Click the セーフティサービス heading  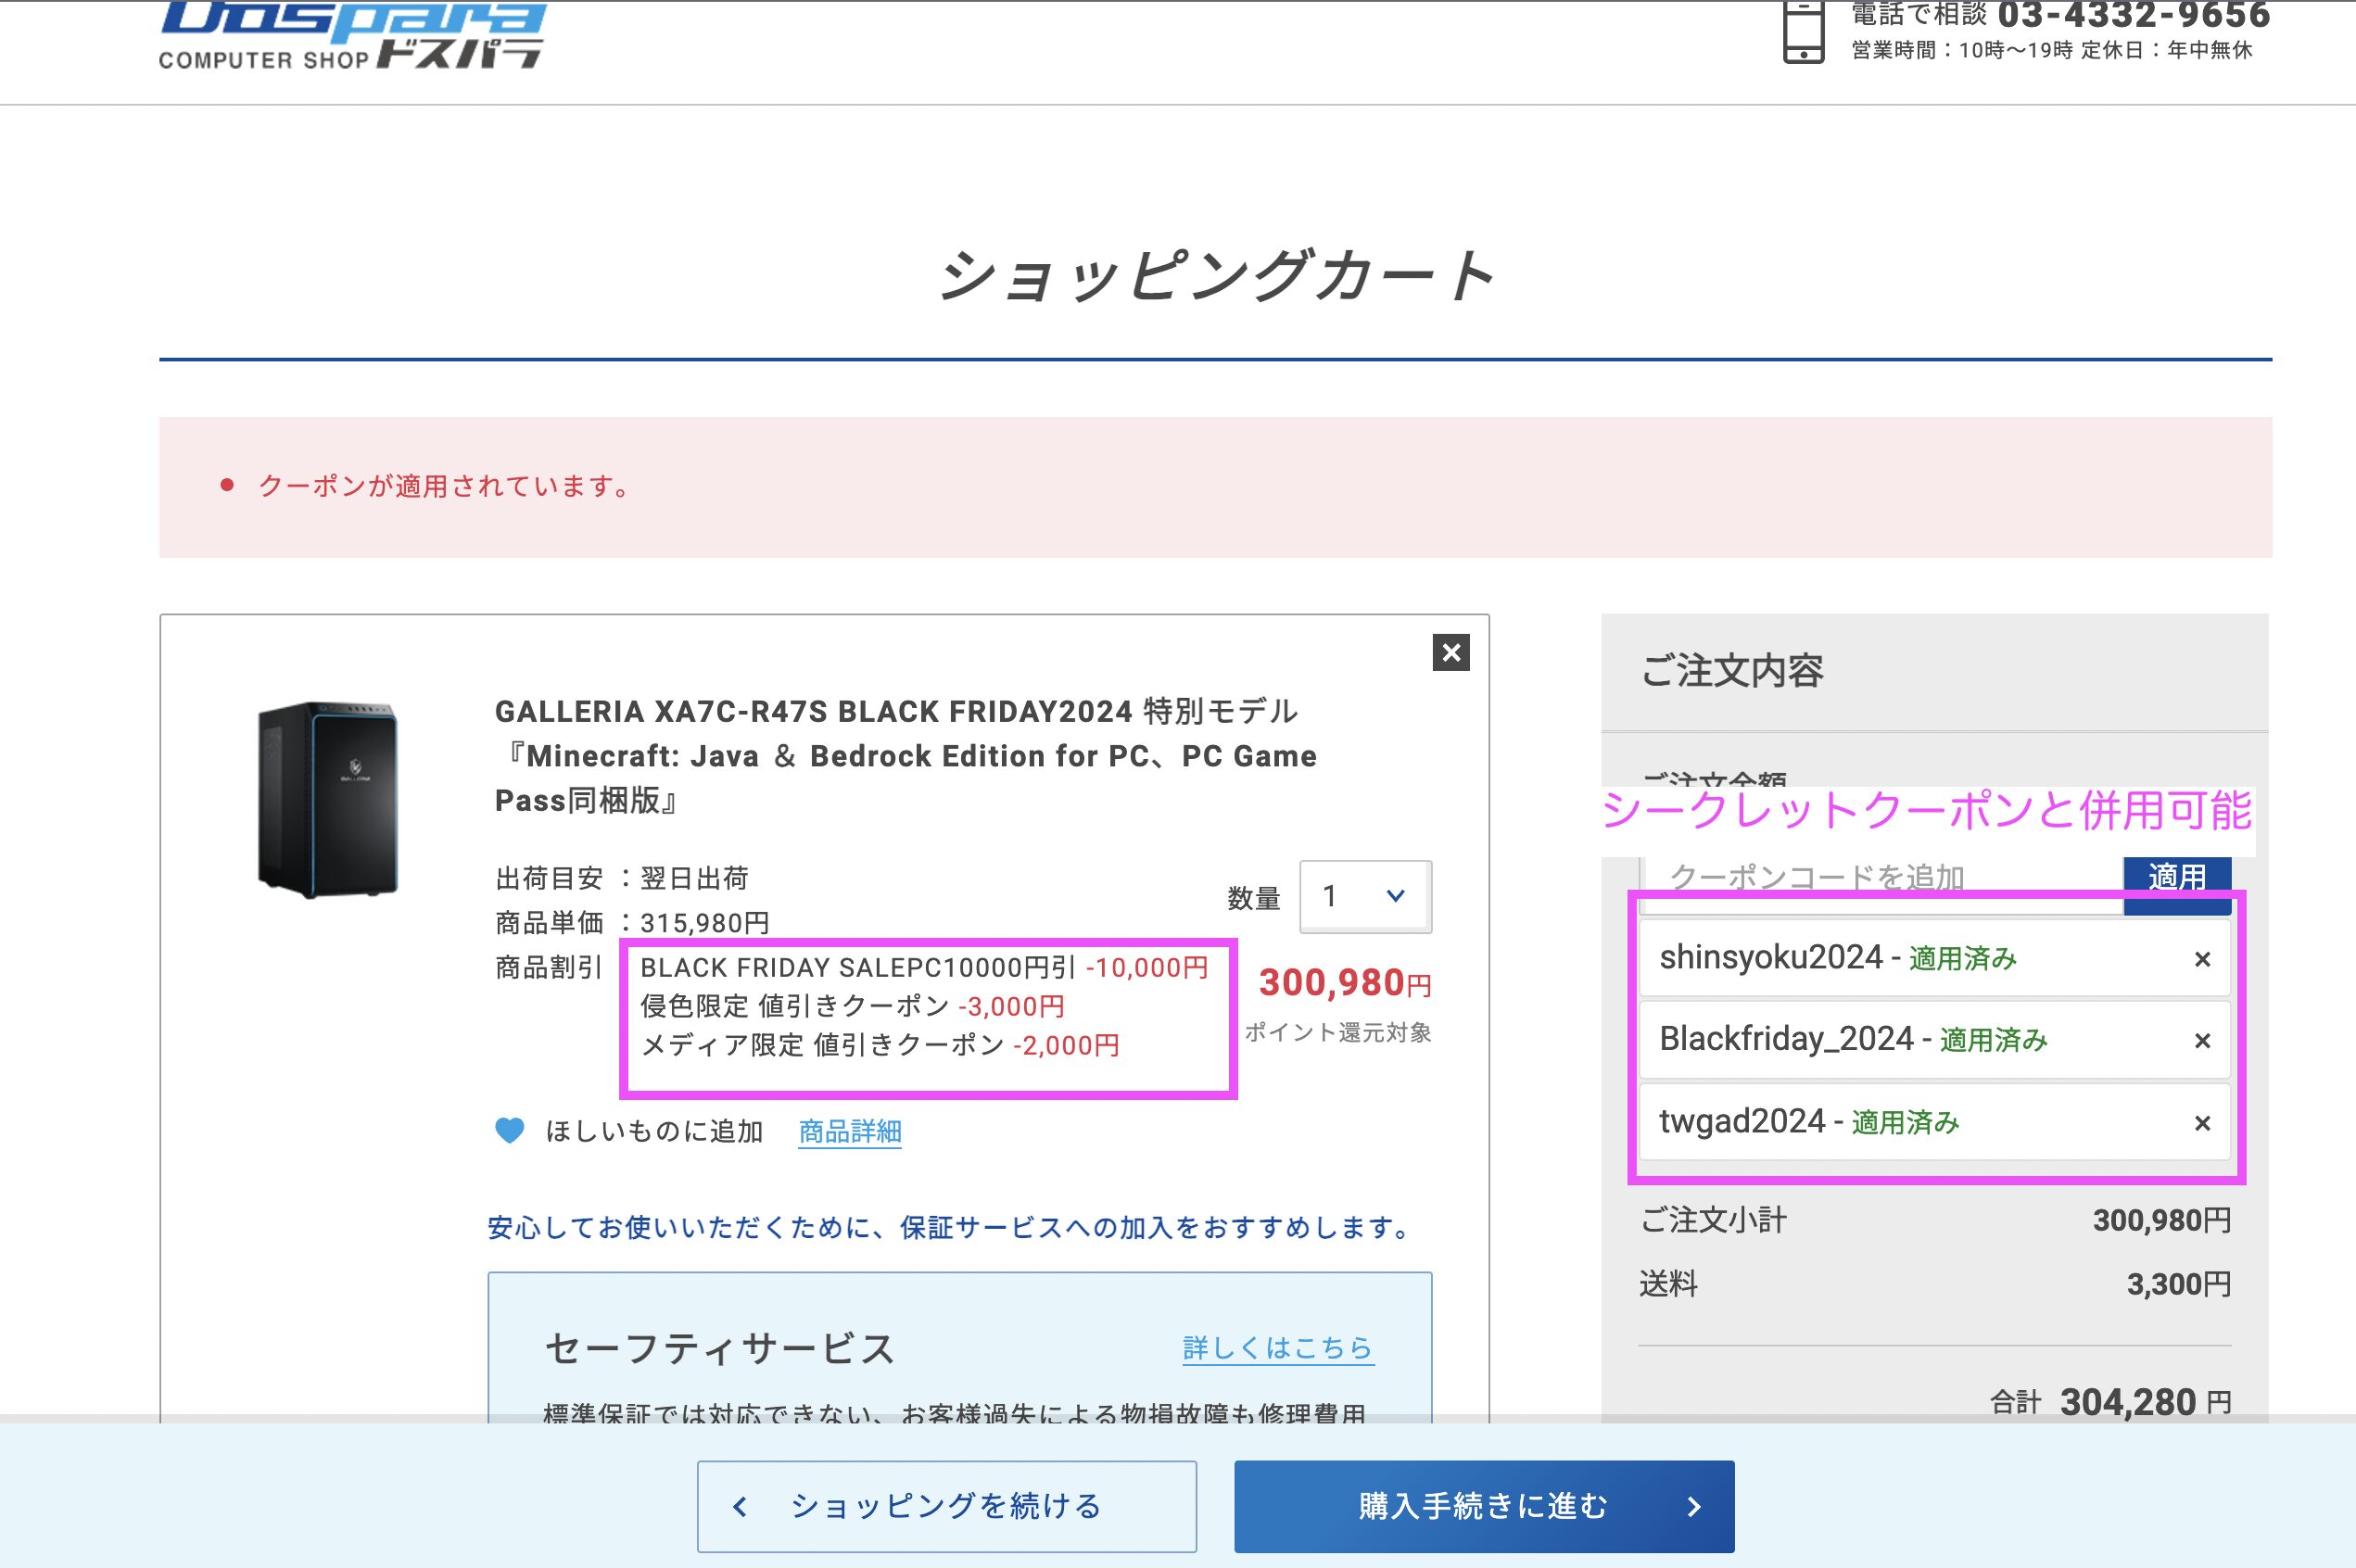[720, 1349]
